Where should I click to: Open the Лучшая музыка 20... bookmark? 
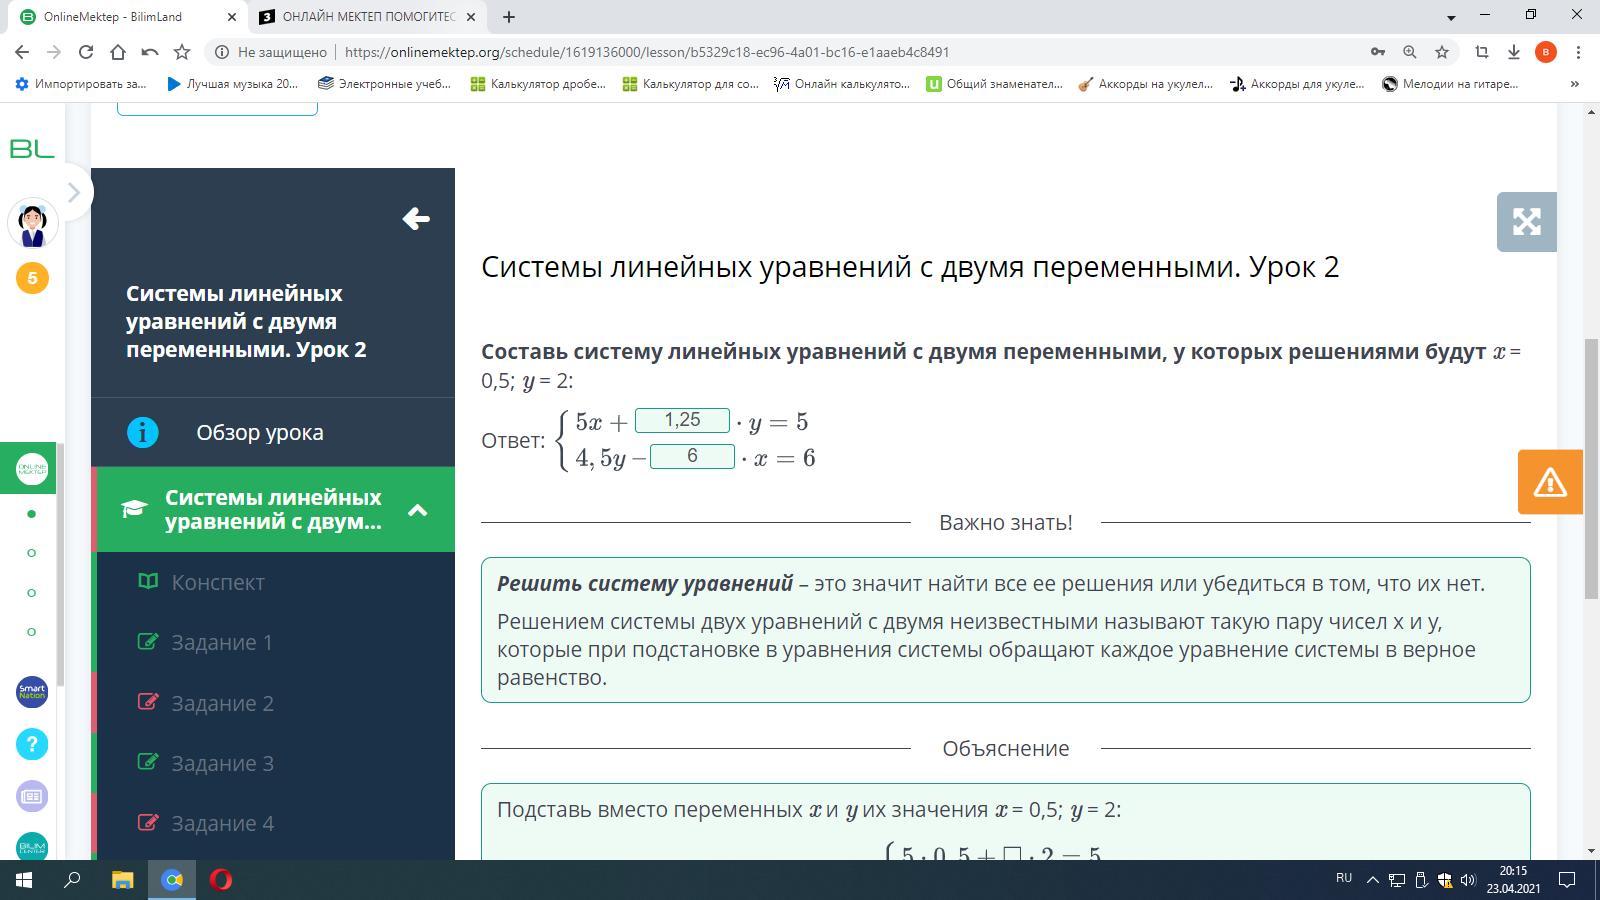tap(232, 84)
